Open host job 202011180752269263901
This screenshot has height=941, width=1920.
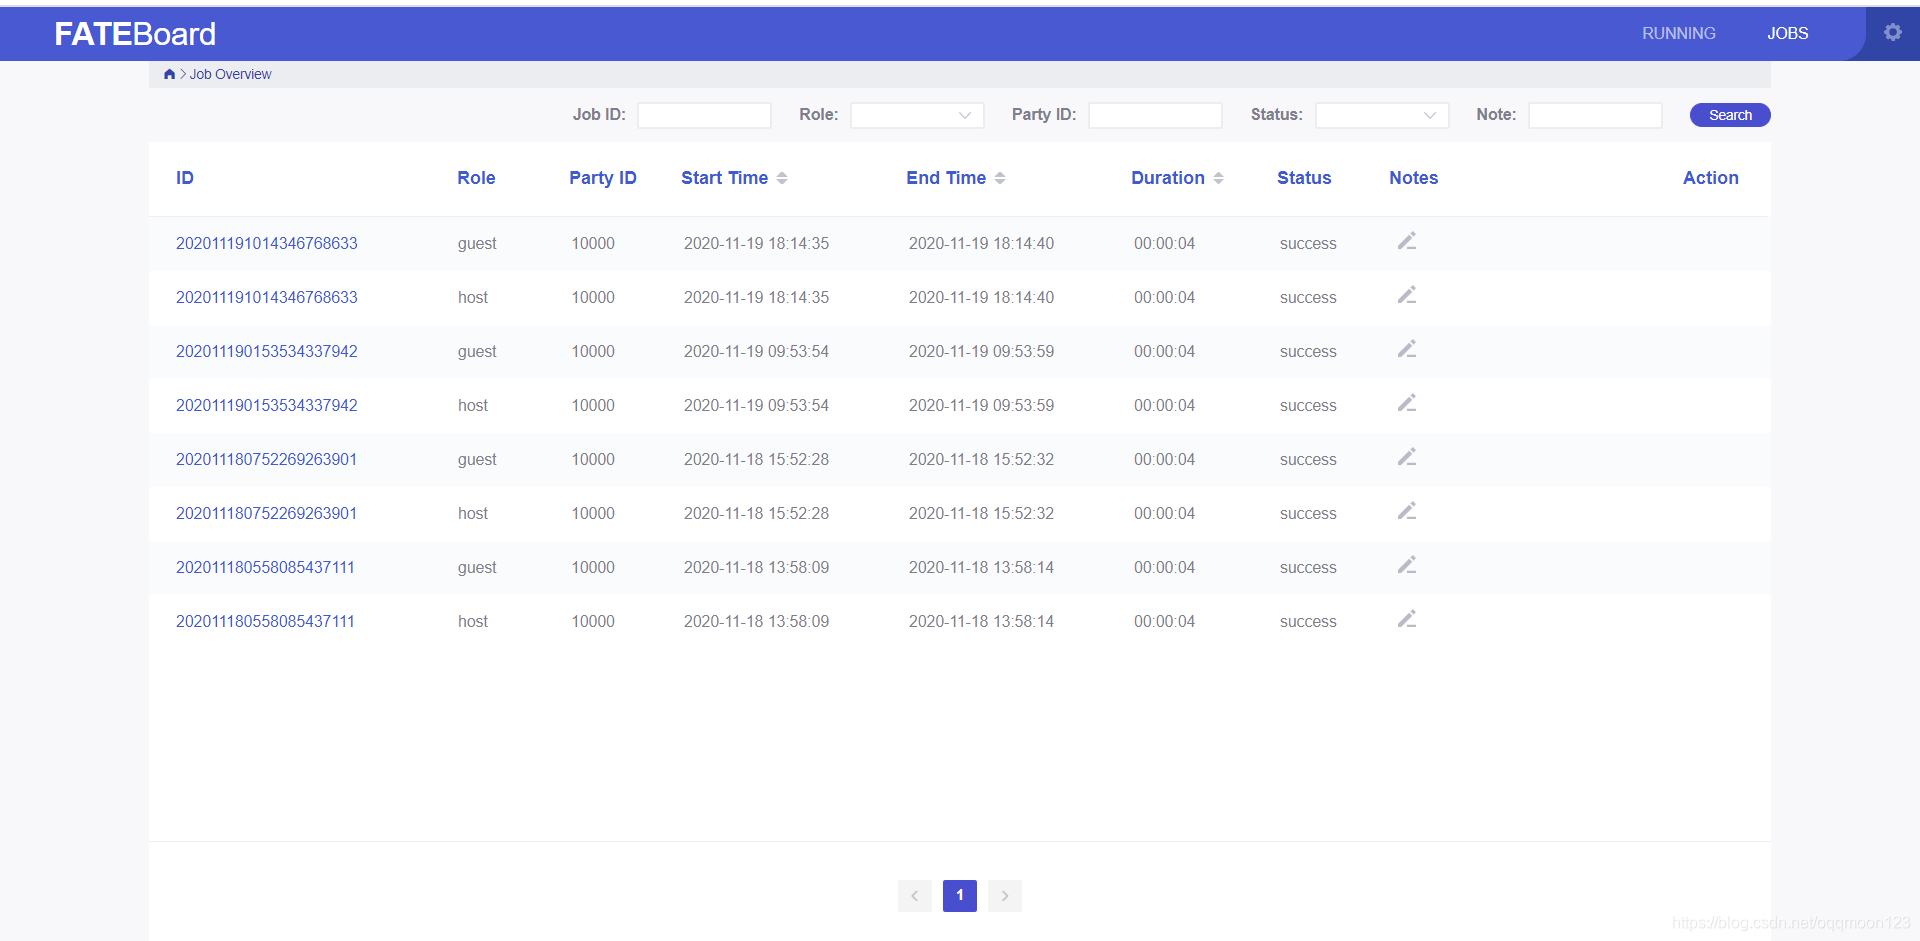coord(267,513)
